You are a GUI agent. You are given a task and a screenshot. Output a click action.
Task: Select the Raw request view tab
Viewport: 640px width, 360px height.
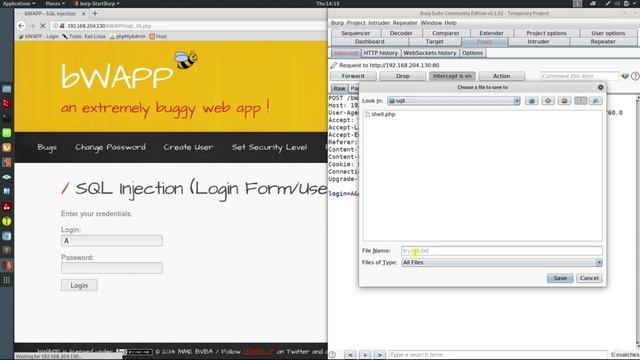[x=339, y=89]
